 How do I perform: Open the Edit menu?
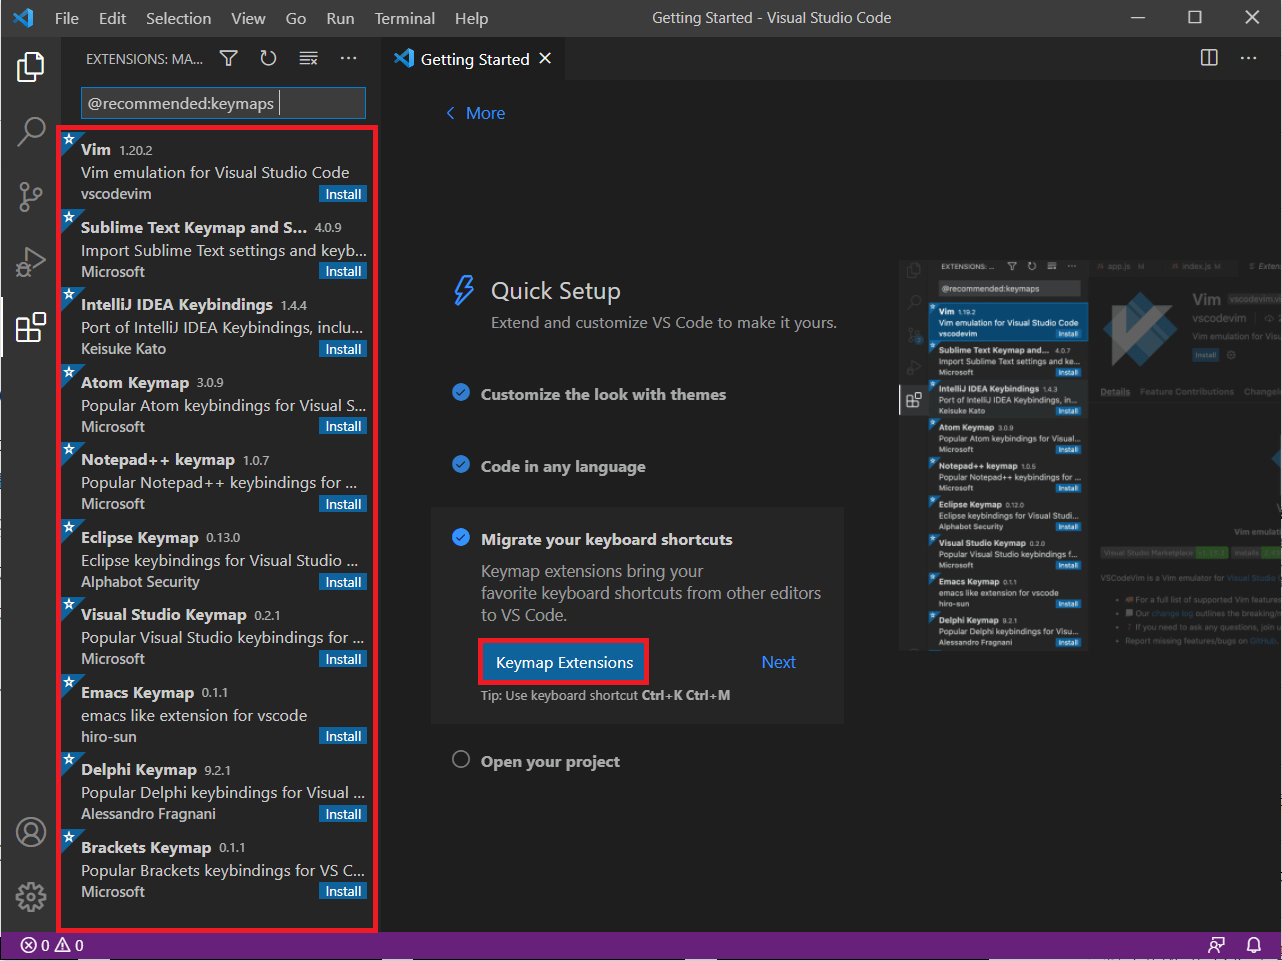pos(113,18)
